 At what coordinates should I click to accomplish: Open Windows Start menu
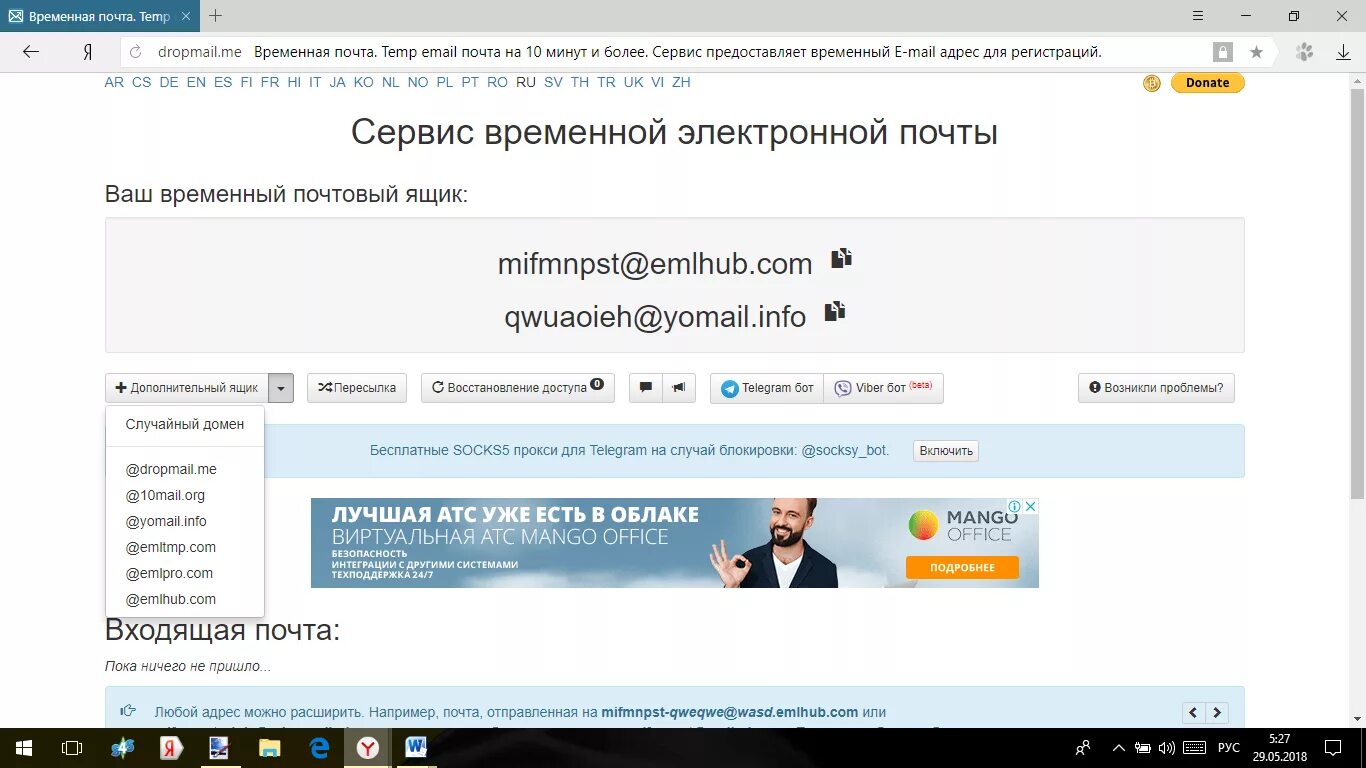23,748
